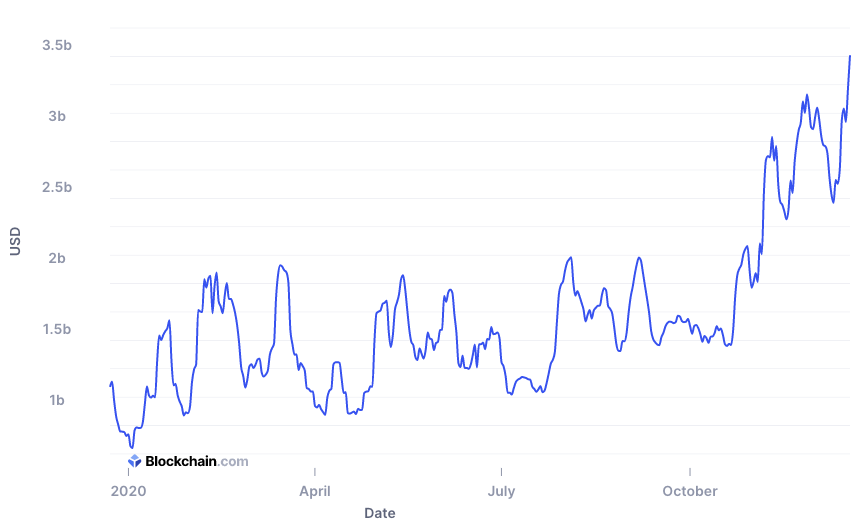
Task: Click the USD vertical axis title
Action: click(15, 241)
